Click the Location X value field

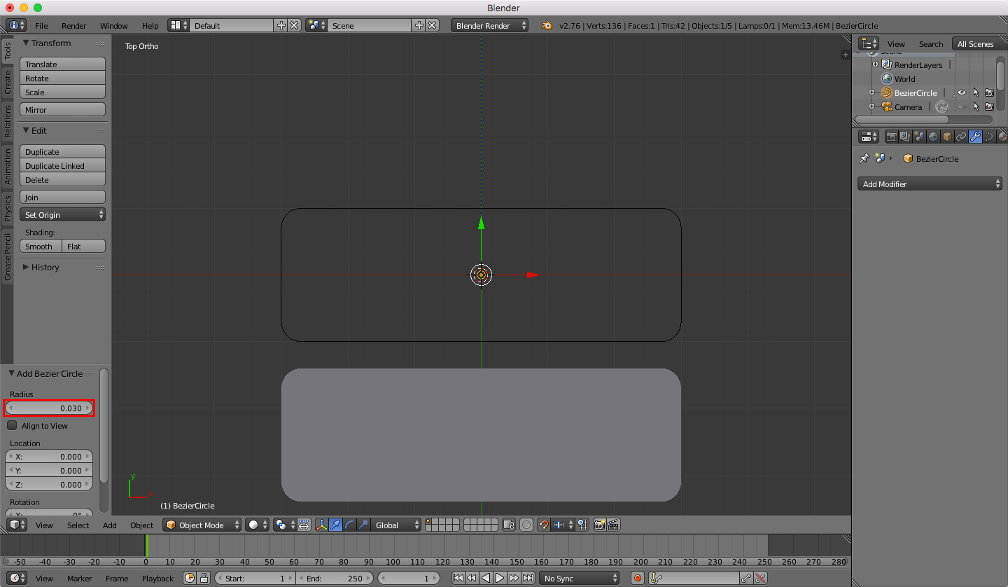point(50,456)
